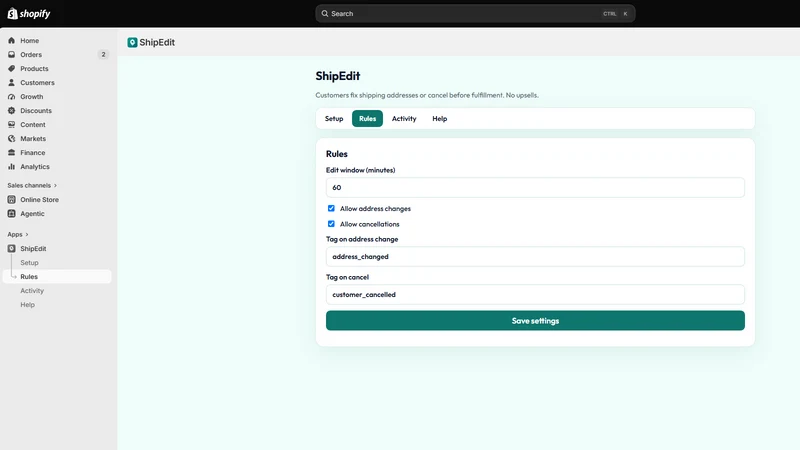Switch to the Setup tab
800x450 pixels.
[x=334, y=118]
